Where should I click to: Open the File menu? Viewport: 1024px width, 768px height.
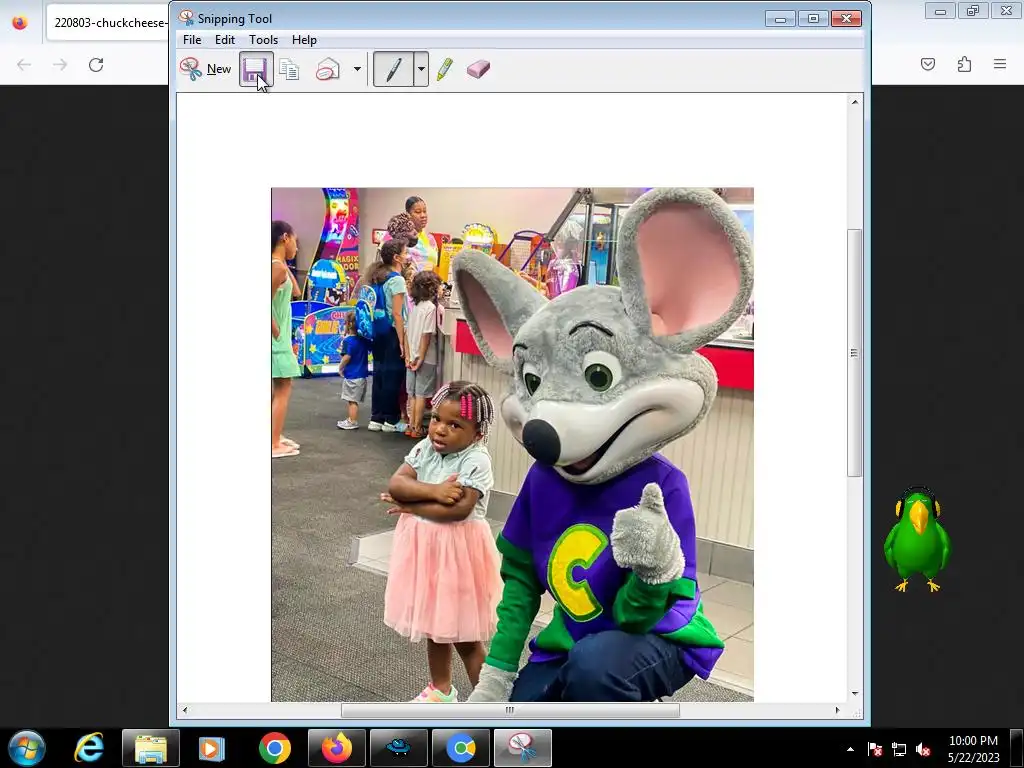(192, 40)
